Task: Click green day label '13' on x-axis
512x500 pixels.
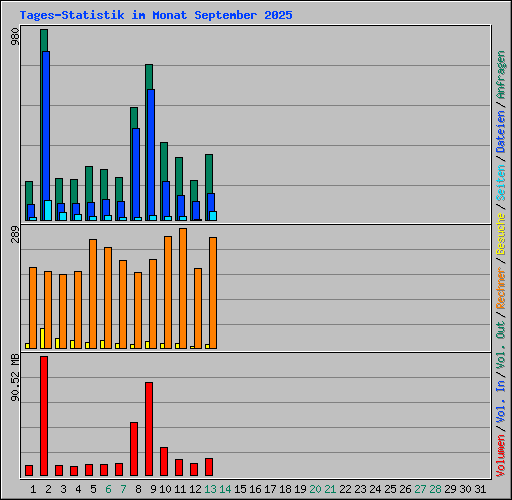Action: [210, 489]
